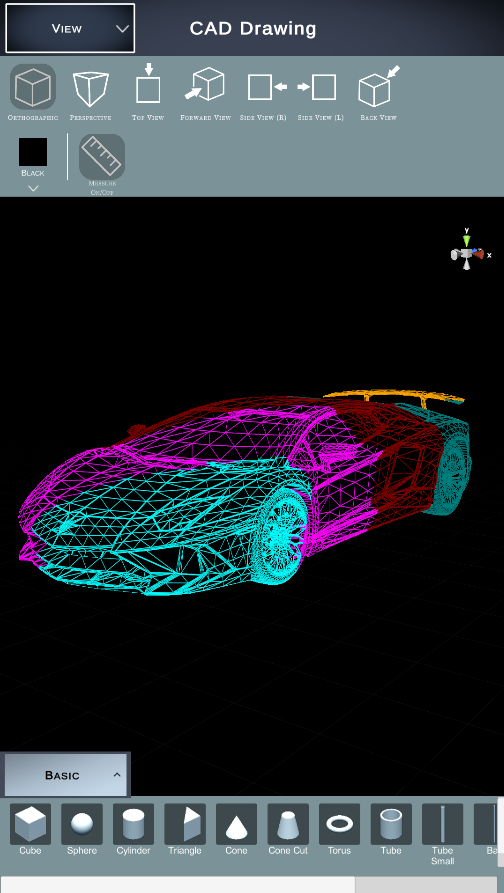504x893 pixels.
Task: Add a Cone shape
Action: (x=236, y=824)
